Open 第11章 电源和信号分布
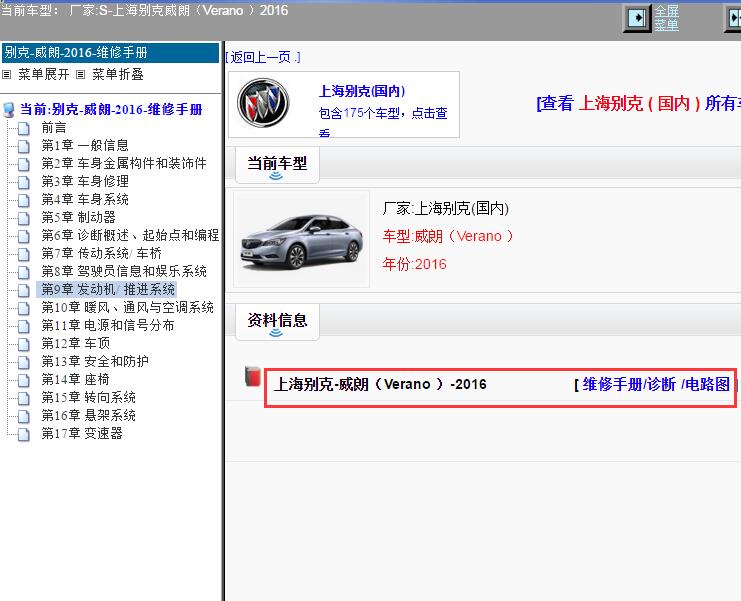741x601 pixels. (108, 326)
